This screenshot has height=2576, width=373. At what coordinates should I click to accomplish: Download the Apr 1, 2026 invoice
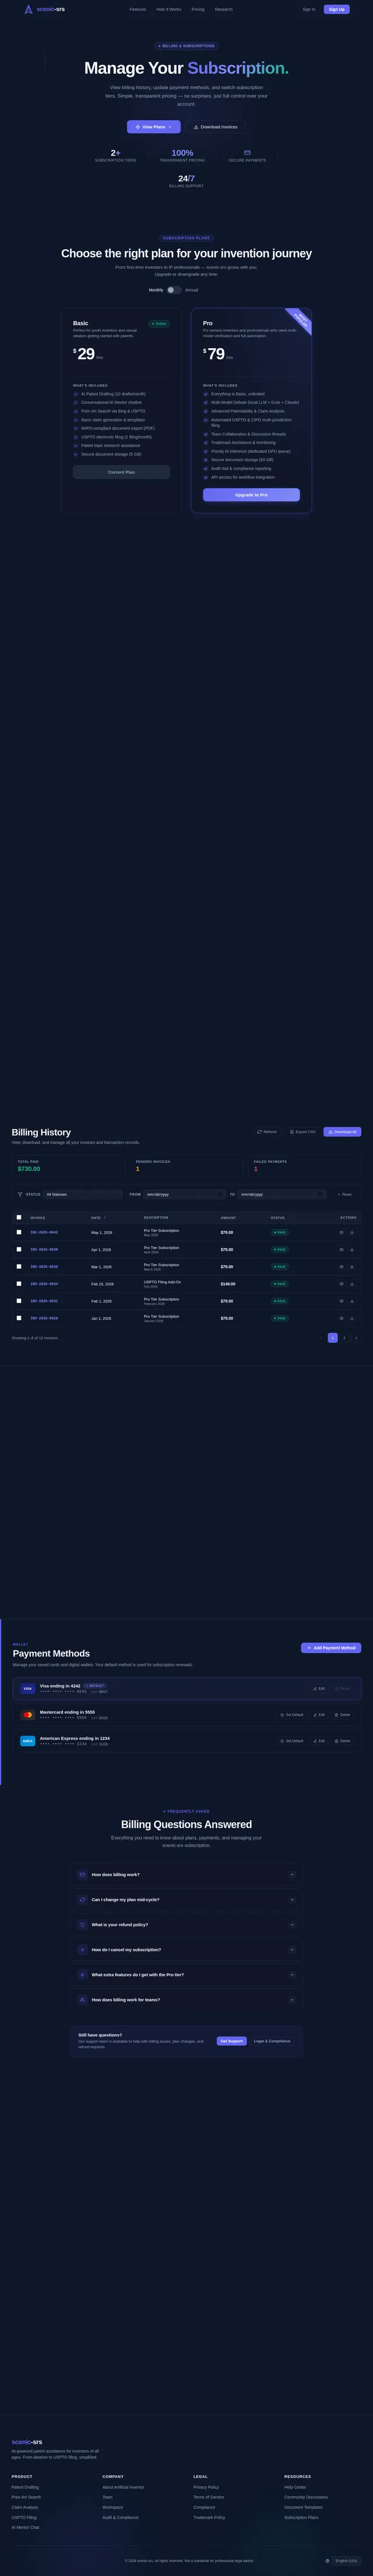click(352, 1250)
